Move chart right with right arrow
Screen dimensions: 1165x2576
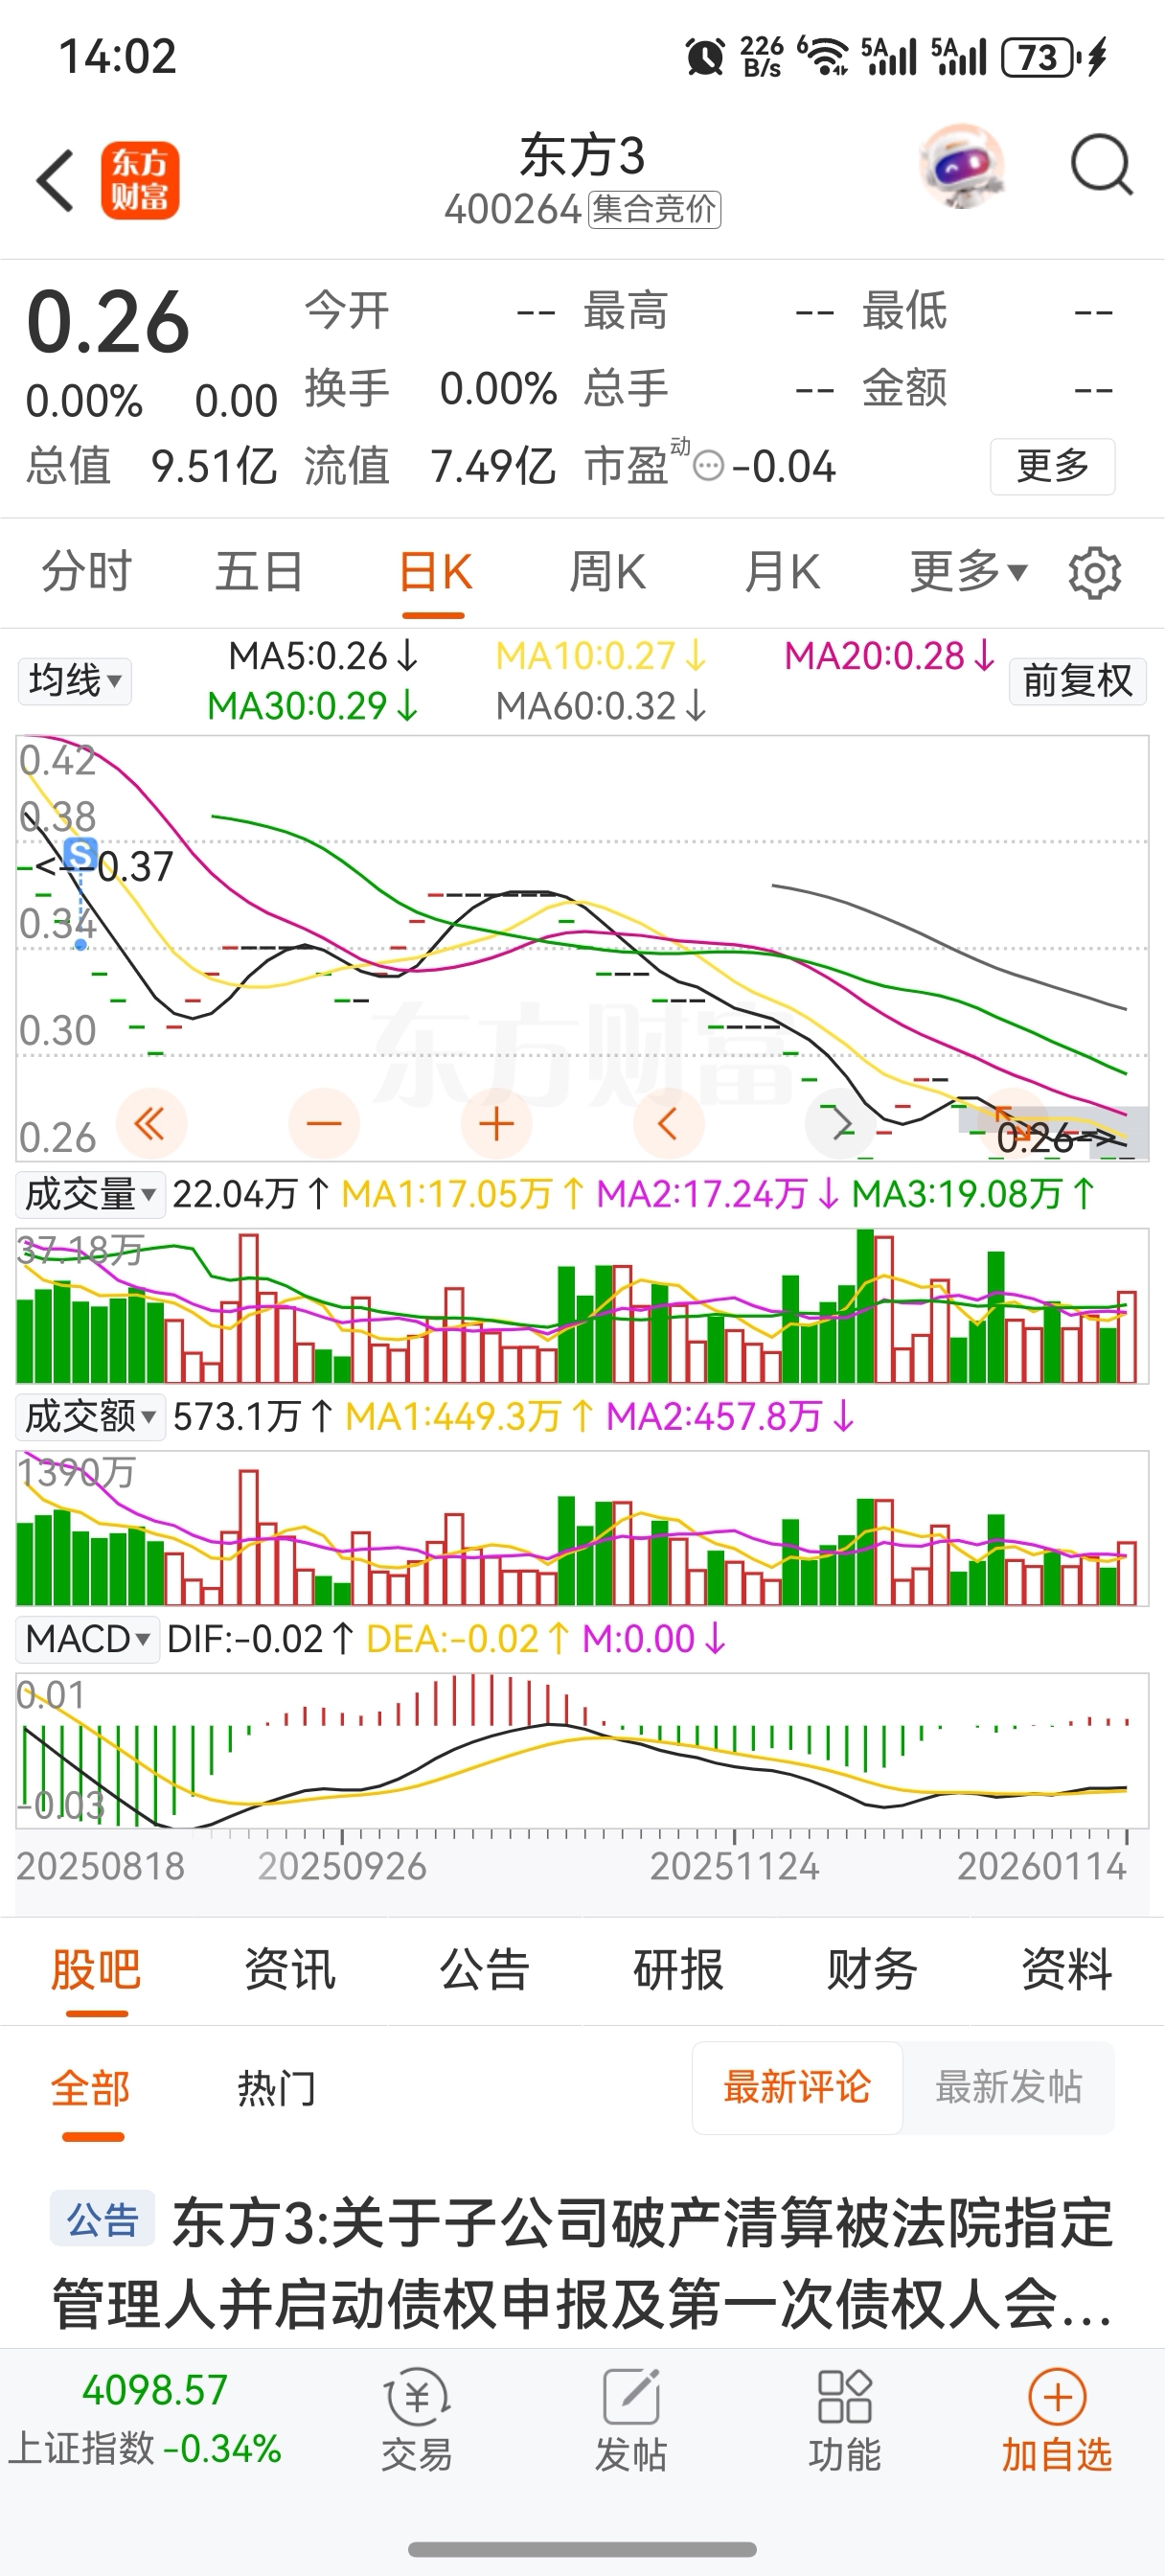pyautogui.click(x=841, y=1124)
